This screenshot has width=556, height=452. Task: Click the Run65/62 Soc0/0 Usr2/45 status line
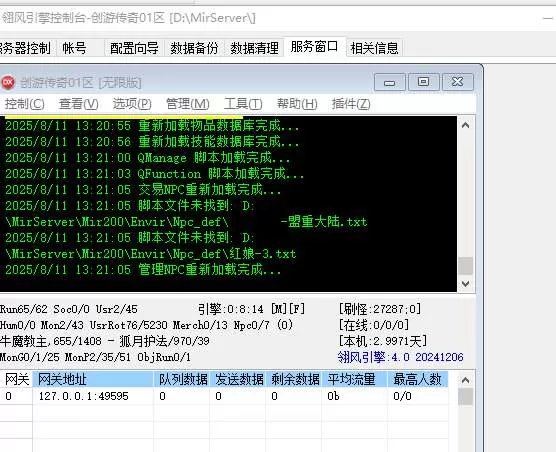coord(69,309)
